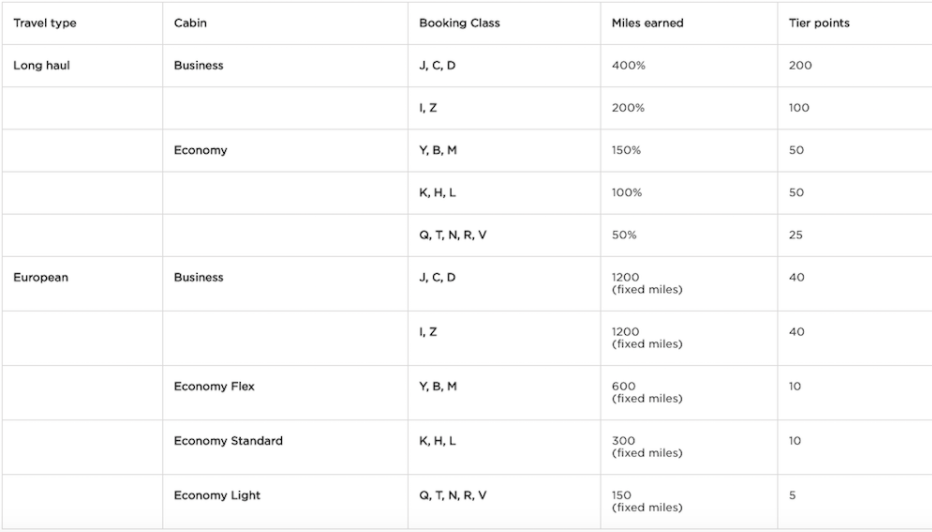Select the Tier points column header
Viewport: 932px width, 532px height.
pos(818,23)
